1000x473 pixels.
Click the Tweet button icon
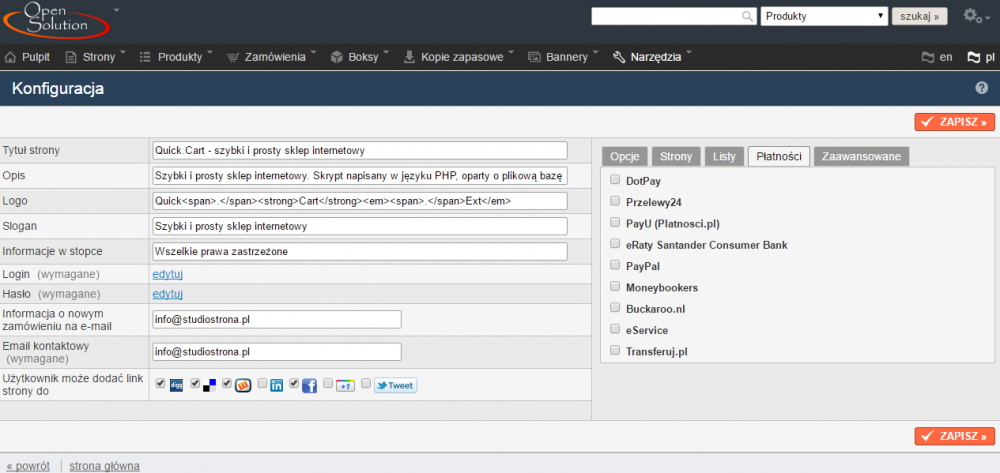tap(395, 386)
